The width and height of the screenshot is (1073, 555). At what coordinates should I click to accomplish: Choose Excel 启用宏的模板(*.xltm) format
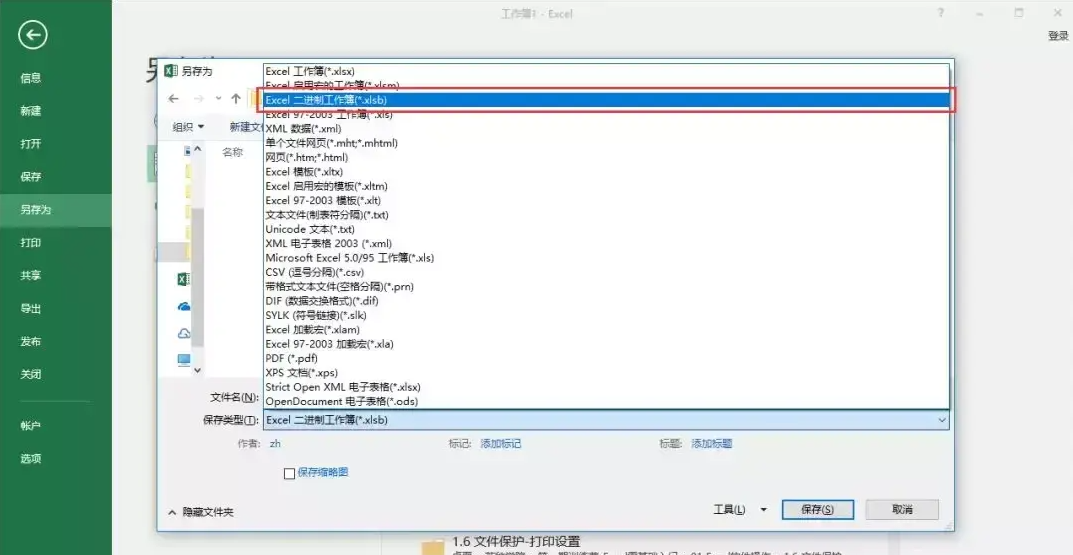[x=606, y=186]
